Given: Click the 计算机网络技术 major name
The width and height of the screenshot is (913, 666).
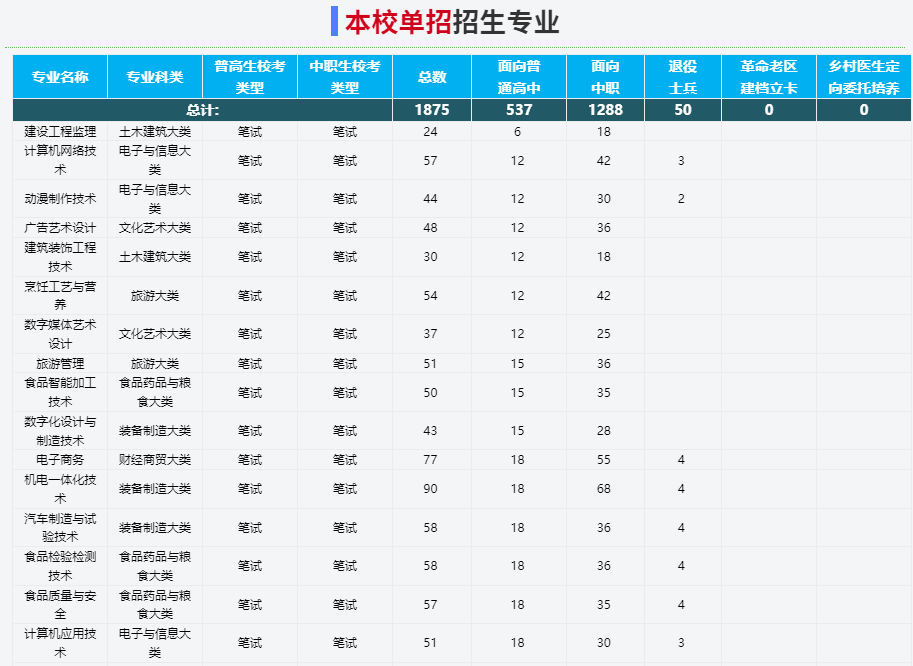Looking at the screenshot, I should pyautogui.click(x=60, y=160).
